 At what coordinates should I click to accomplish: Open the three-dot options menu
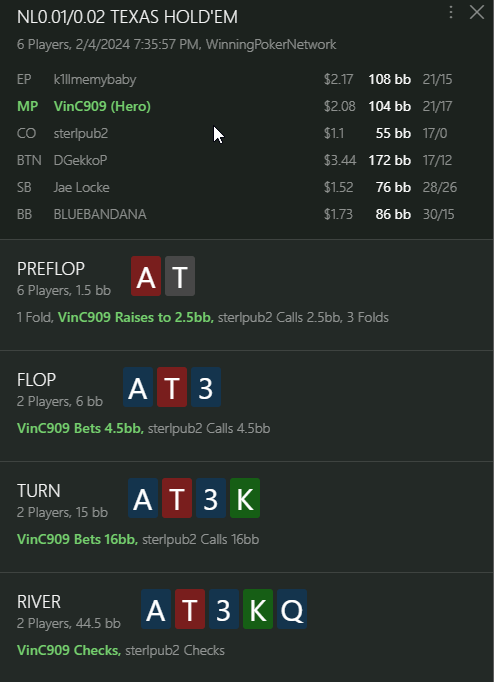click(x=451, y=12)
